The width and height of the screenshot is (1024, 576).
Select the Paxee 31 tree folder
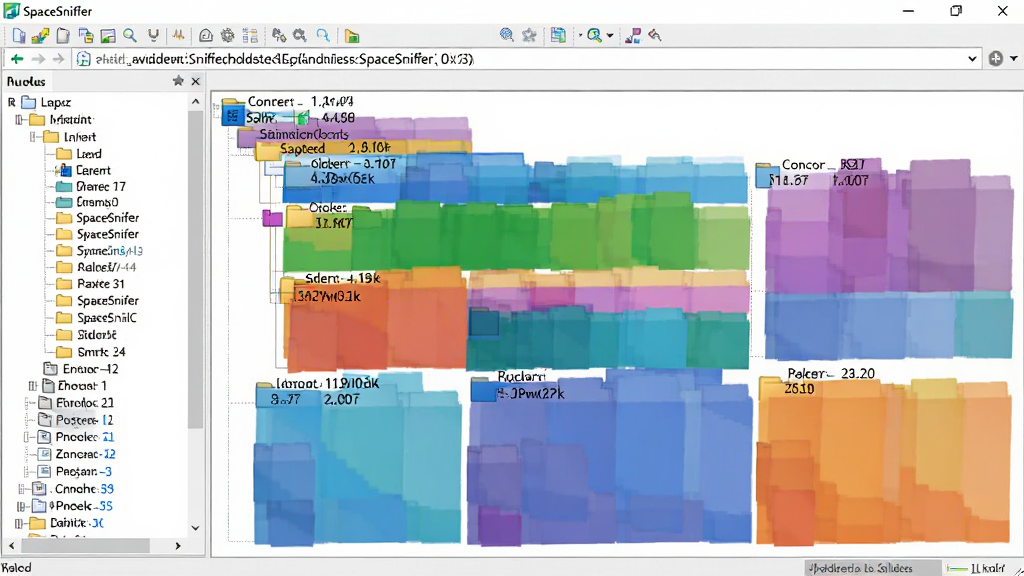click(101, 284)
